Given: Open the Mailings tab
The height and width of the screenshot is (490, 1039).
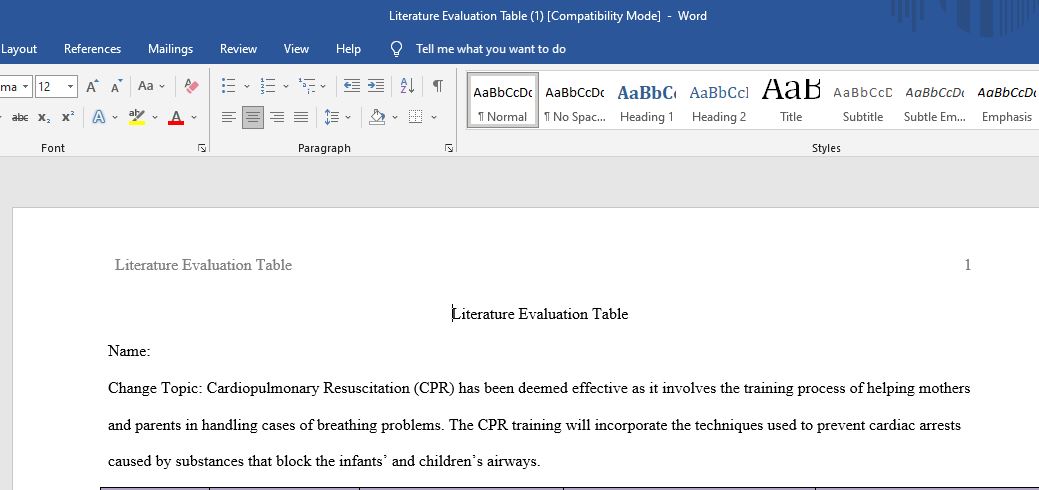Looking at the screenshot, I should tap(170, 49).
